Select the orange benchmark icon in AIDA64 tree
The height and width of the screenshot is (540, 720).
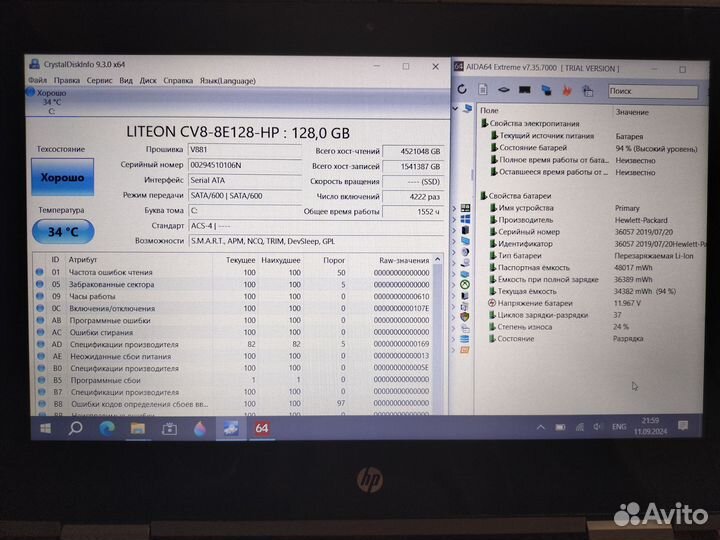pyautogui.click(x=464, y=350)
